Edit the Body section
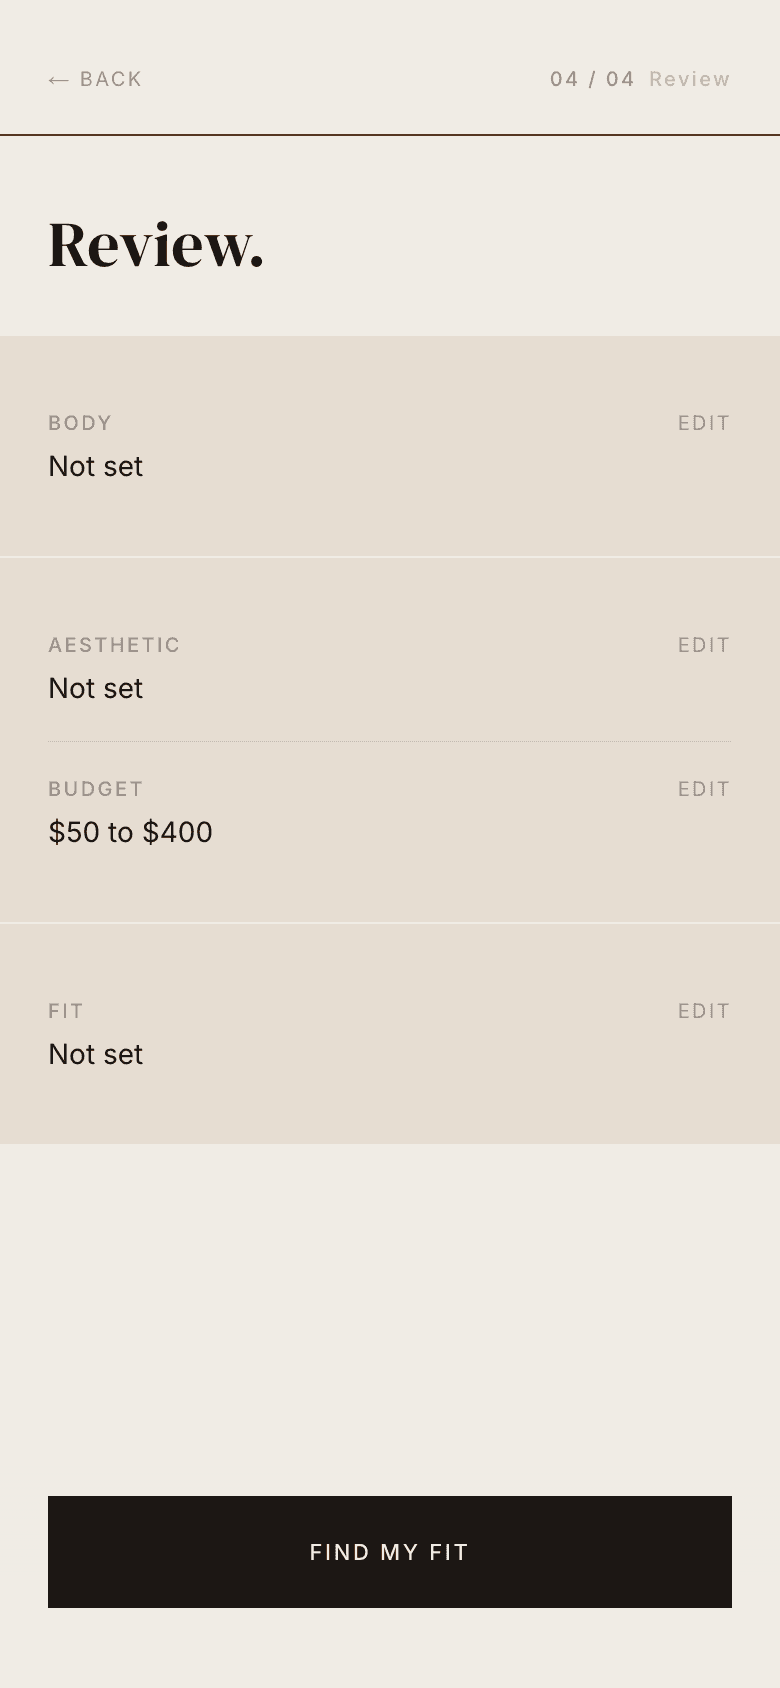Screen dimensions: 780x1688 pyautogui.click(x=703, y=423)
